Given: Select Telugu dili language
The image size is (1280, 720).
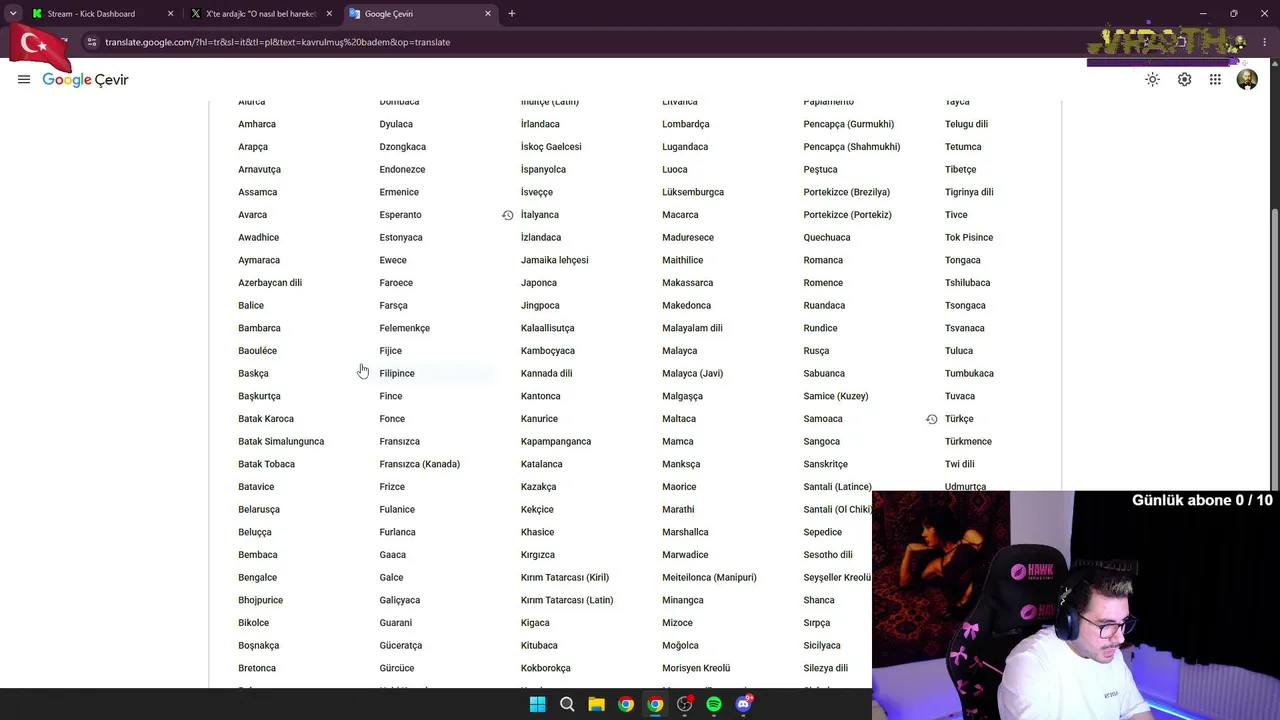Looking at the screenshot, I should pos(966,124).
